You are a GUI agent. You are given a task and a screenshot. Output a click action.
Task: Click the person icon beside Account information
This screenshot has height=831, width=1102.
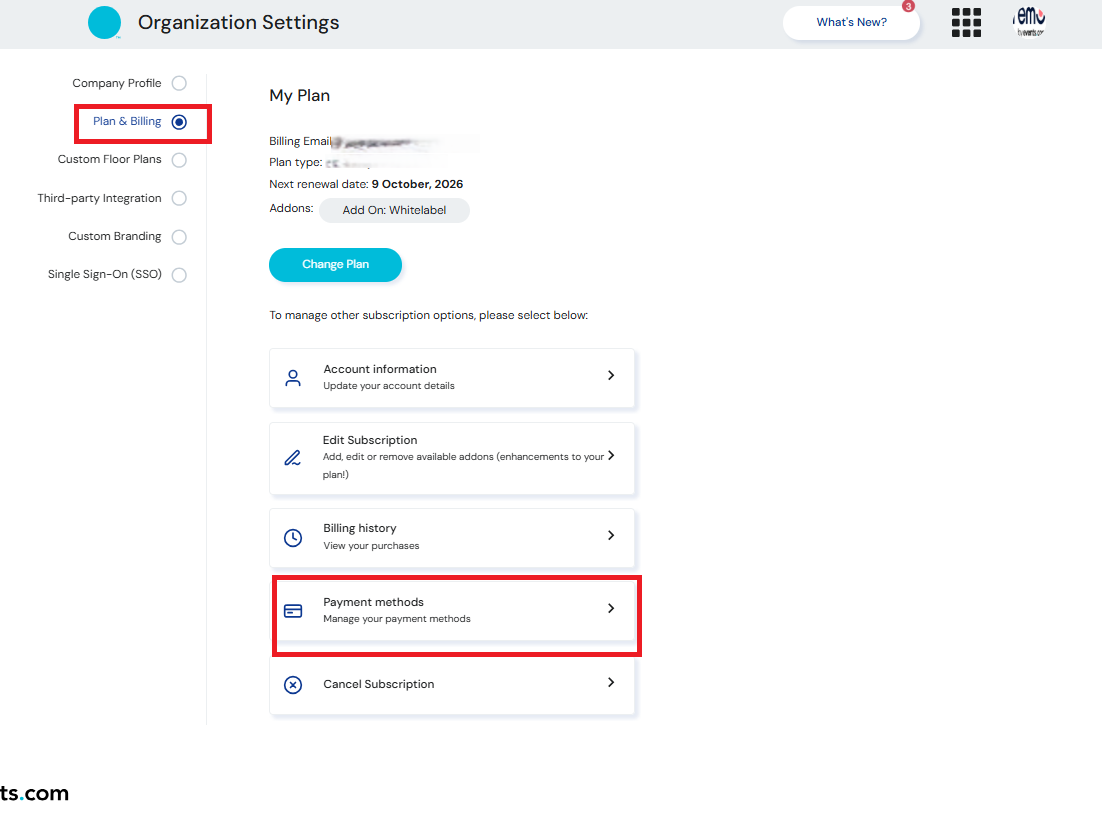[293, 378]
